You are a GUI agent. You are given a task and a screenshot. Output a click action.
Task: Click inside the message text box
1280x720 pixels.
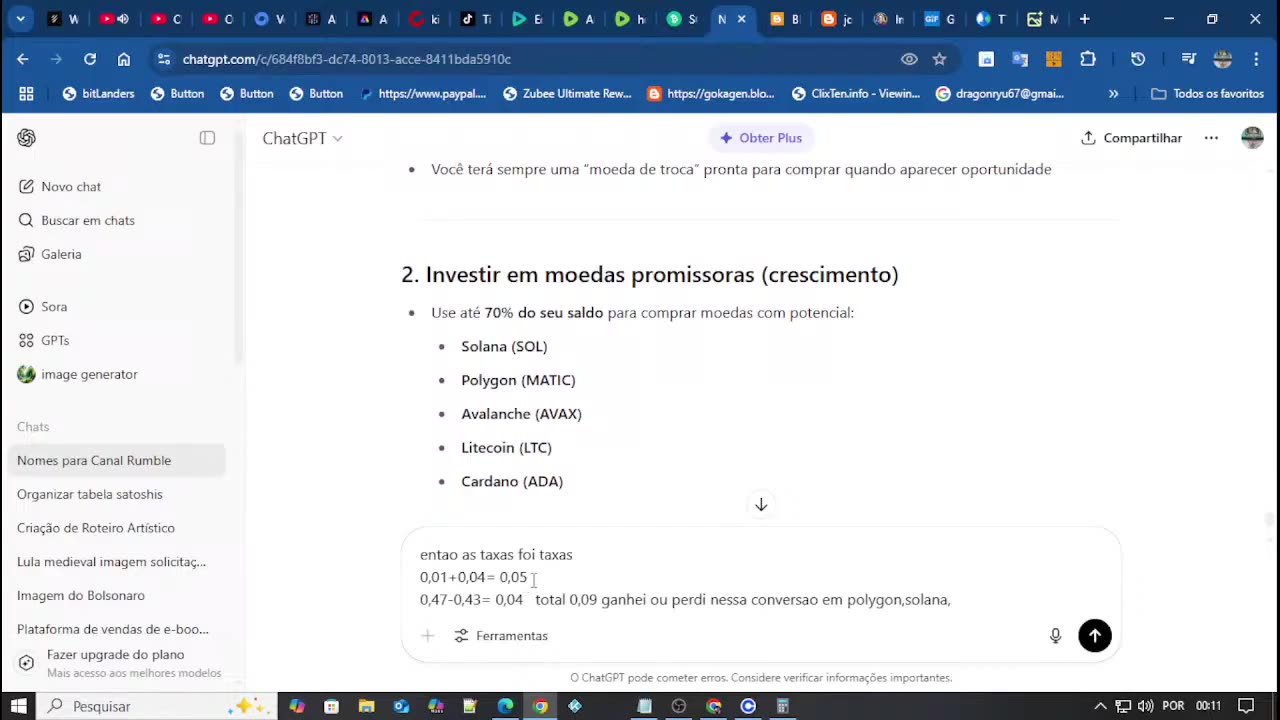pyautogui.click(x=760, y=578)
